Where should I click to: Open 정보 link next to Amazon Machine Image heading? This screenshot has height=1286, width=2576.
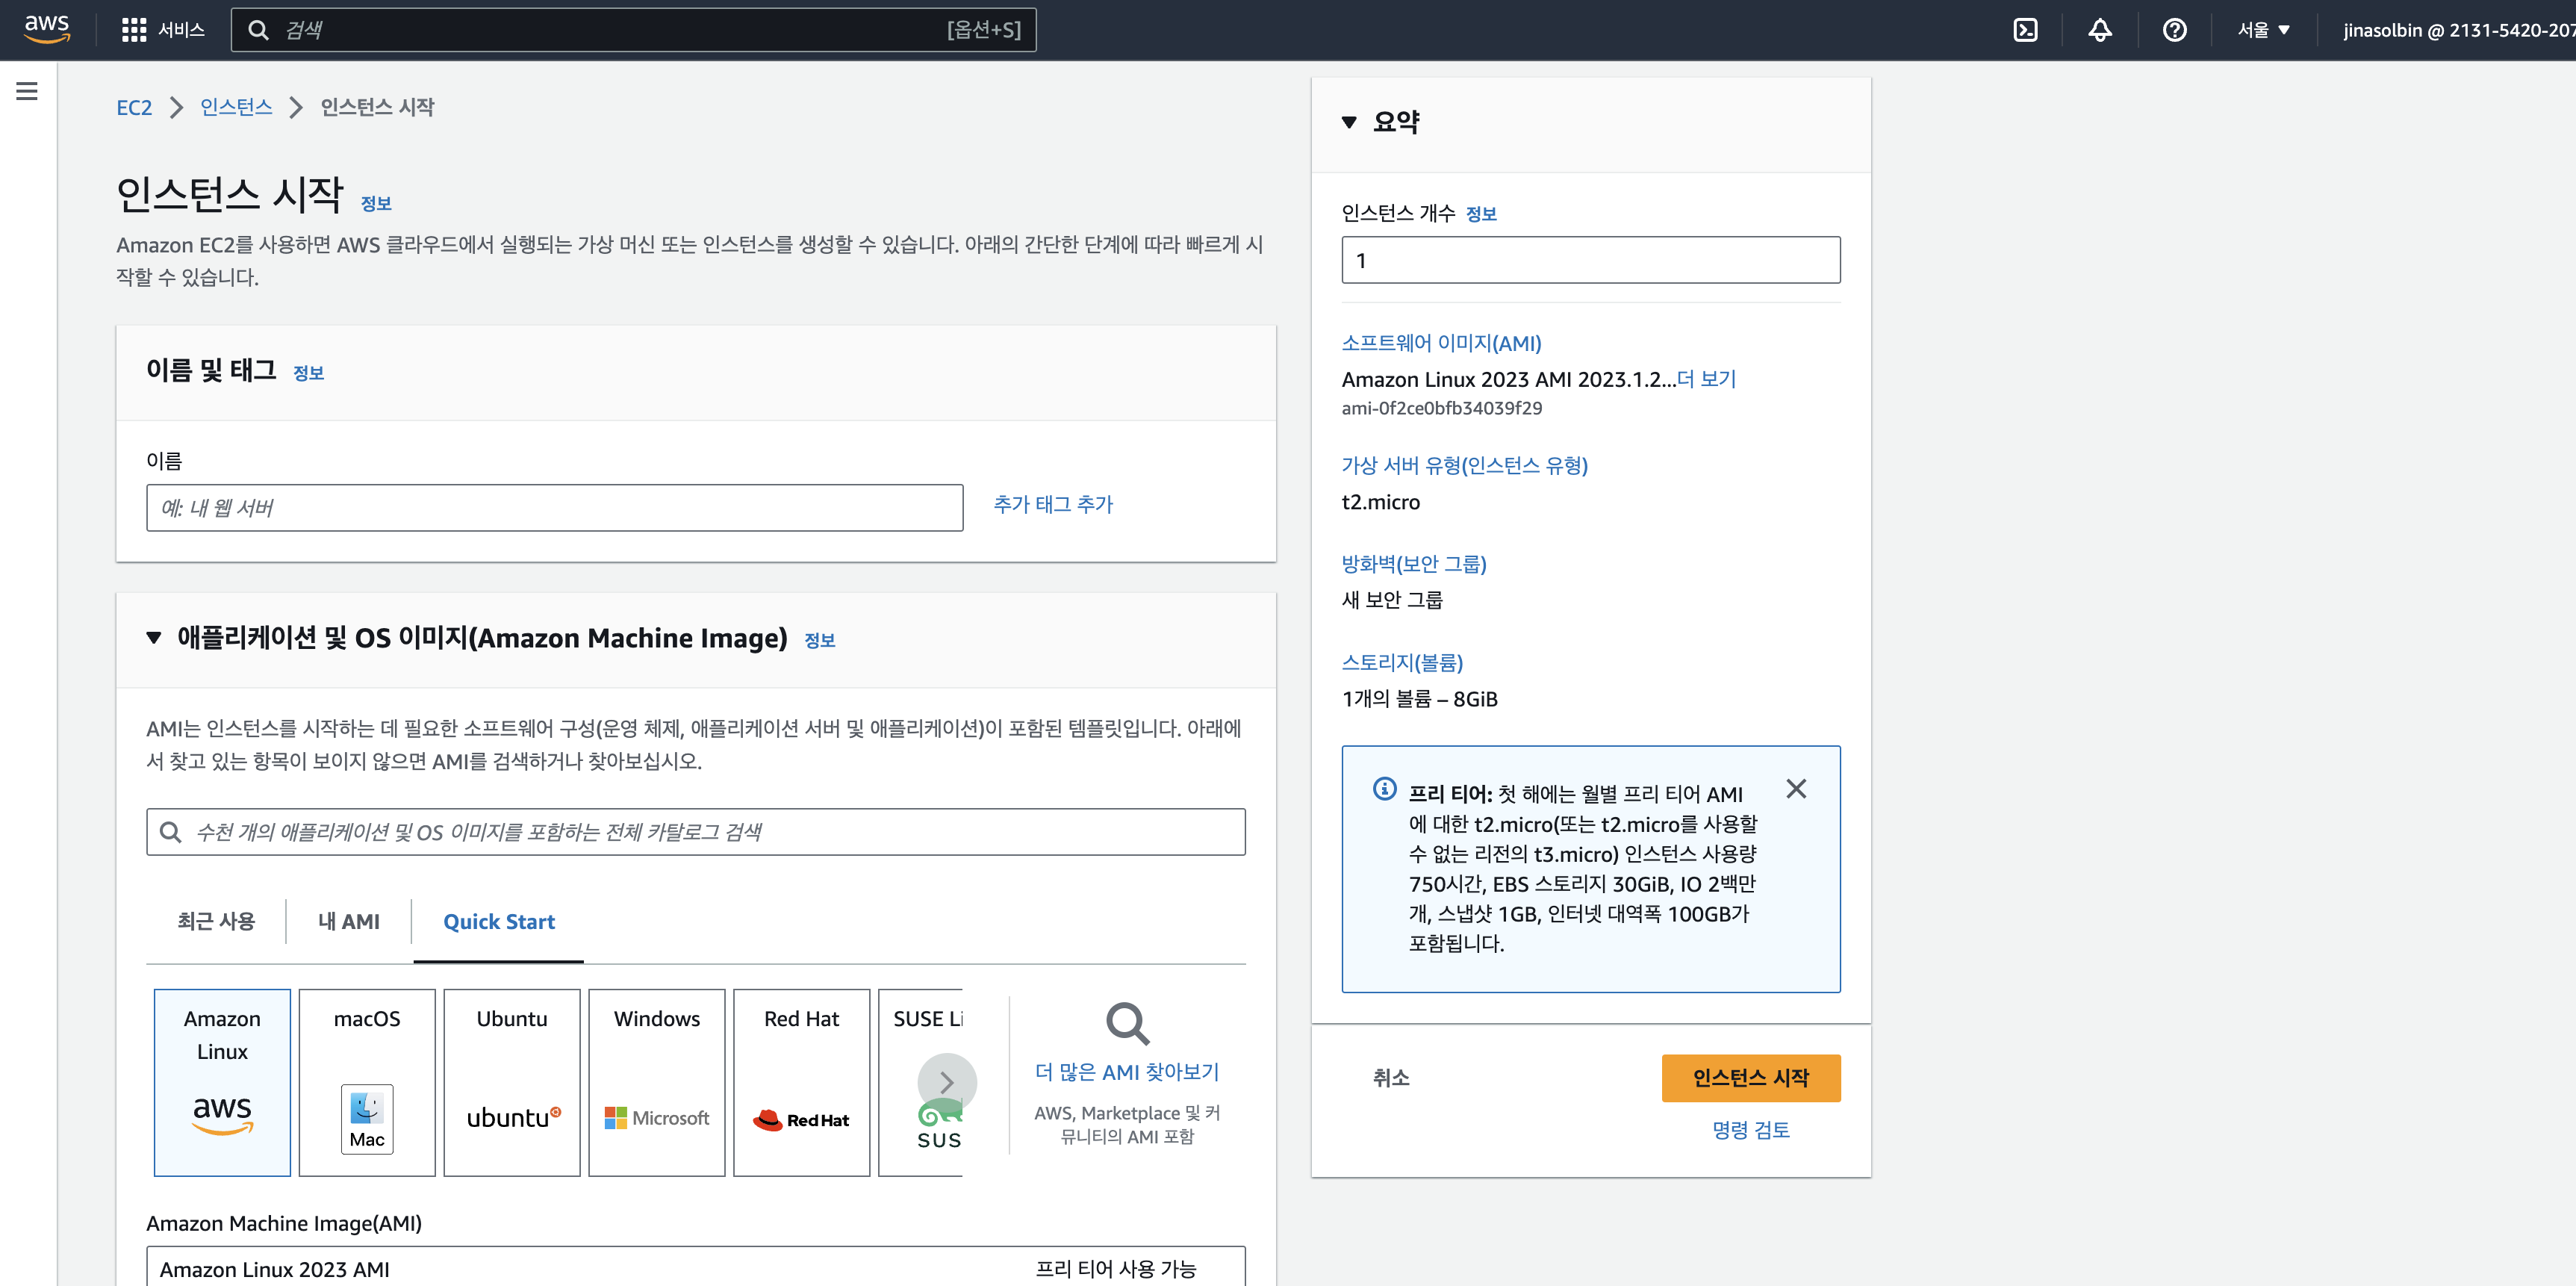coord(820,640)
